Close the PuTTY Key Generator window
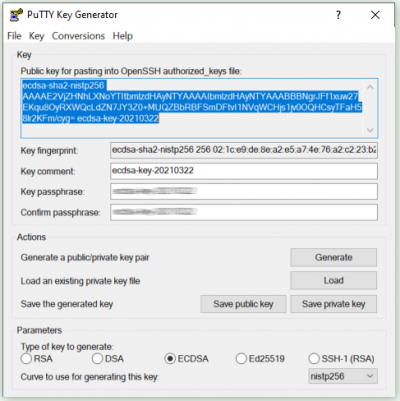400x401 pixels. [375, 15]
